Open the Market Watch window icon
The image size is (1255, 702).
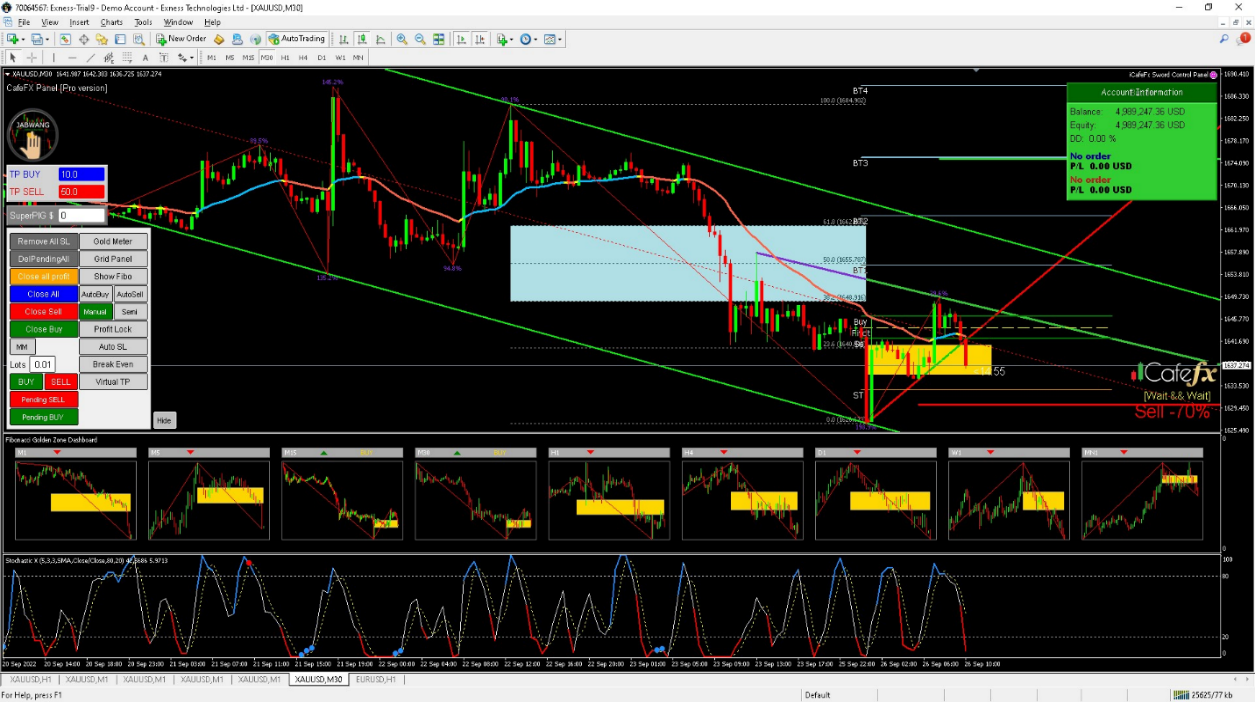click(x=65, y=39)
